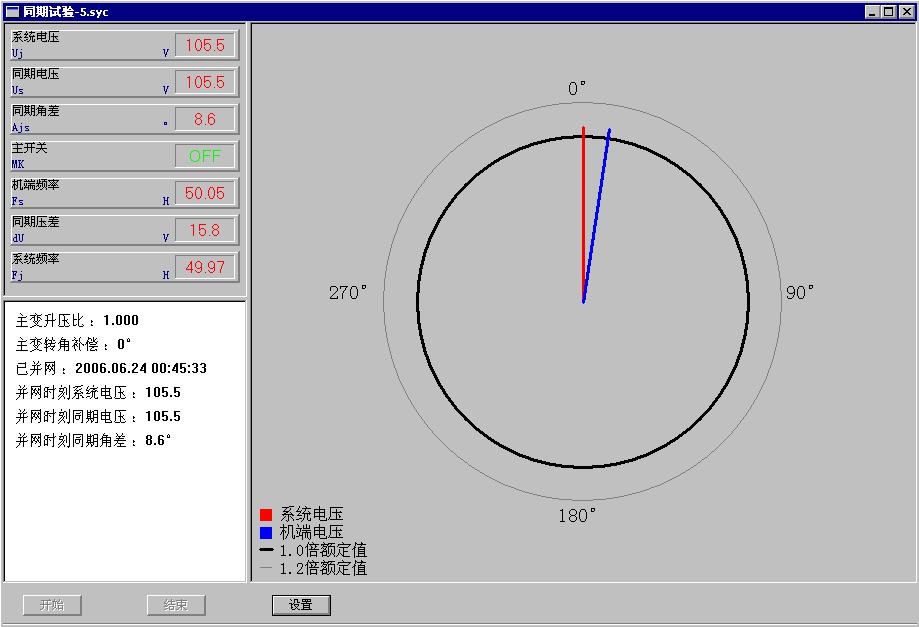
Task: Click the 系统频率 Fj value 49.97
Action: coord(205,267)
